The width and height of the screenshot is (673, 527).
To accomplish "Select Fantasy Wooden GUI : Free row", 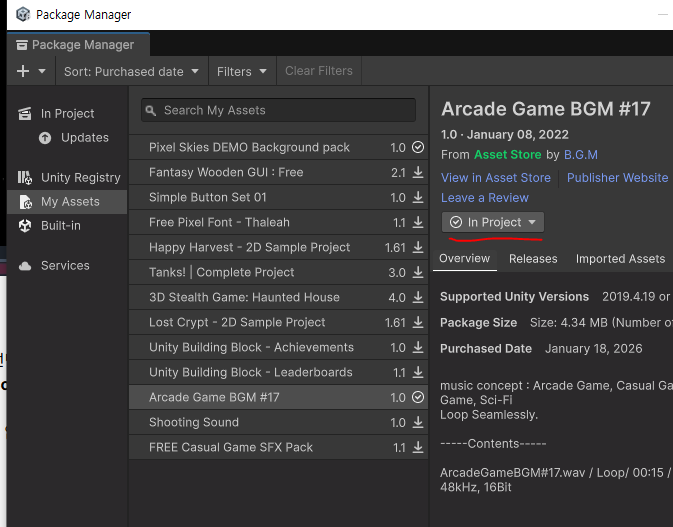I will [278, 173].
